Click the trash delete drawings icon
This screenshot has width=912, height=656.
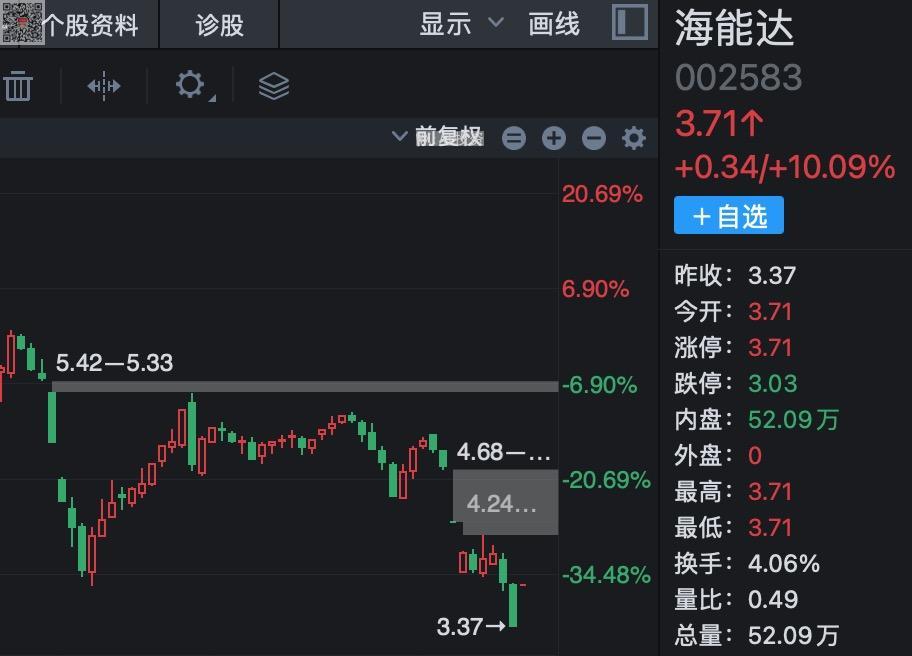tap(18, 86)
